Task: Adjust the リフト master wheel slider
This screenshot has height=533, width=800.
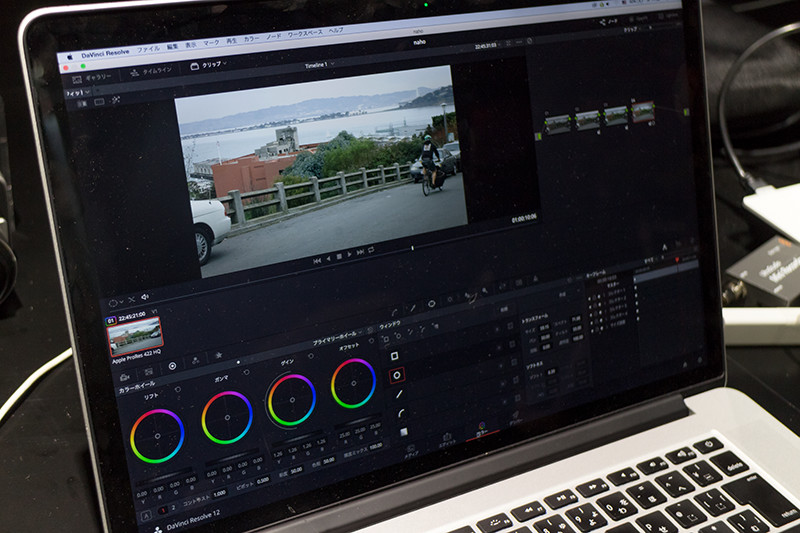Action: point(165,476)
